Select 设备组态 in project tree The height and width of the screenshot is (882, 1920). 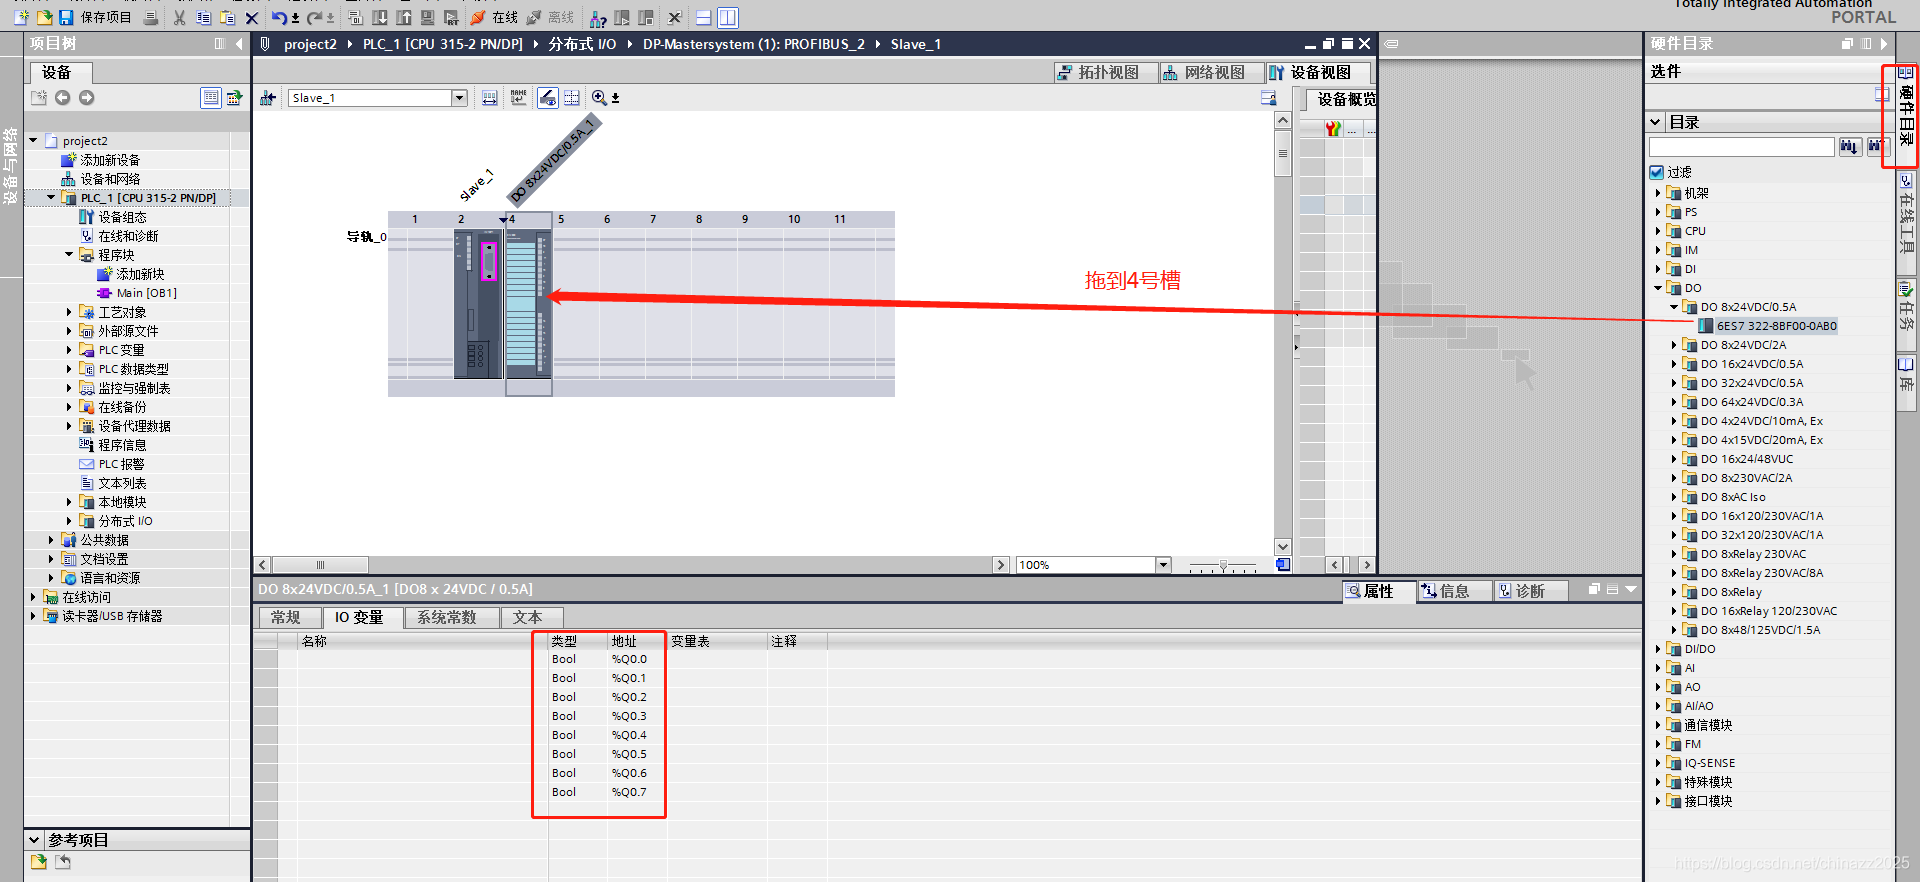(x=122, y=217)
